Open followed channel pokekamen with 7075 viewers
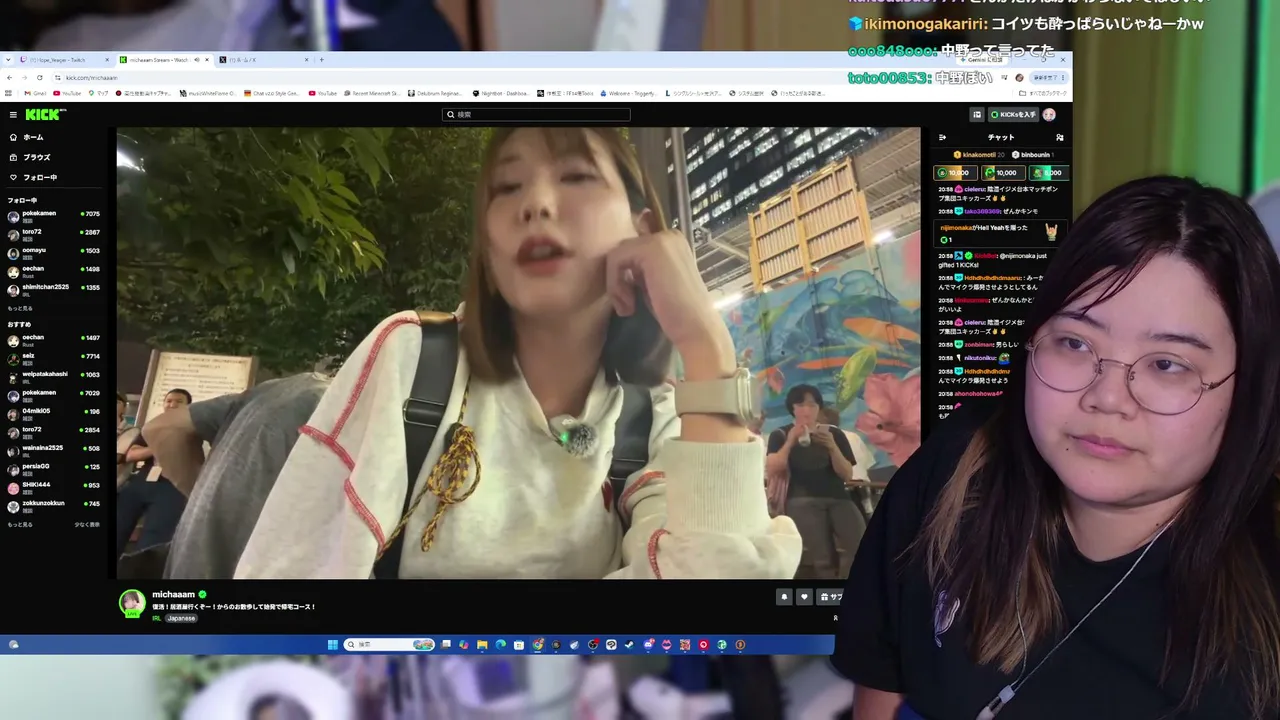 tap(54, 215)
